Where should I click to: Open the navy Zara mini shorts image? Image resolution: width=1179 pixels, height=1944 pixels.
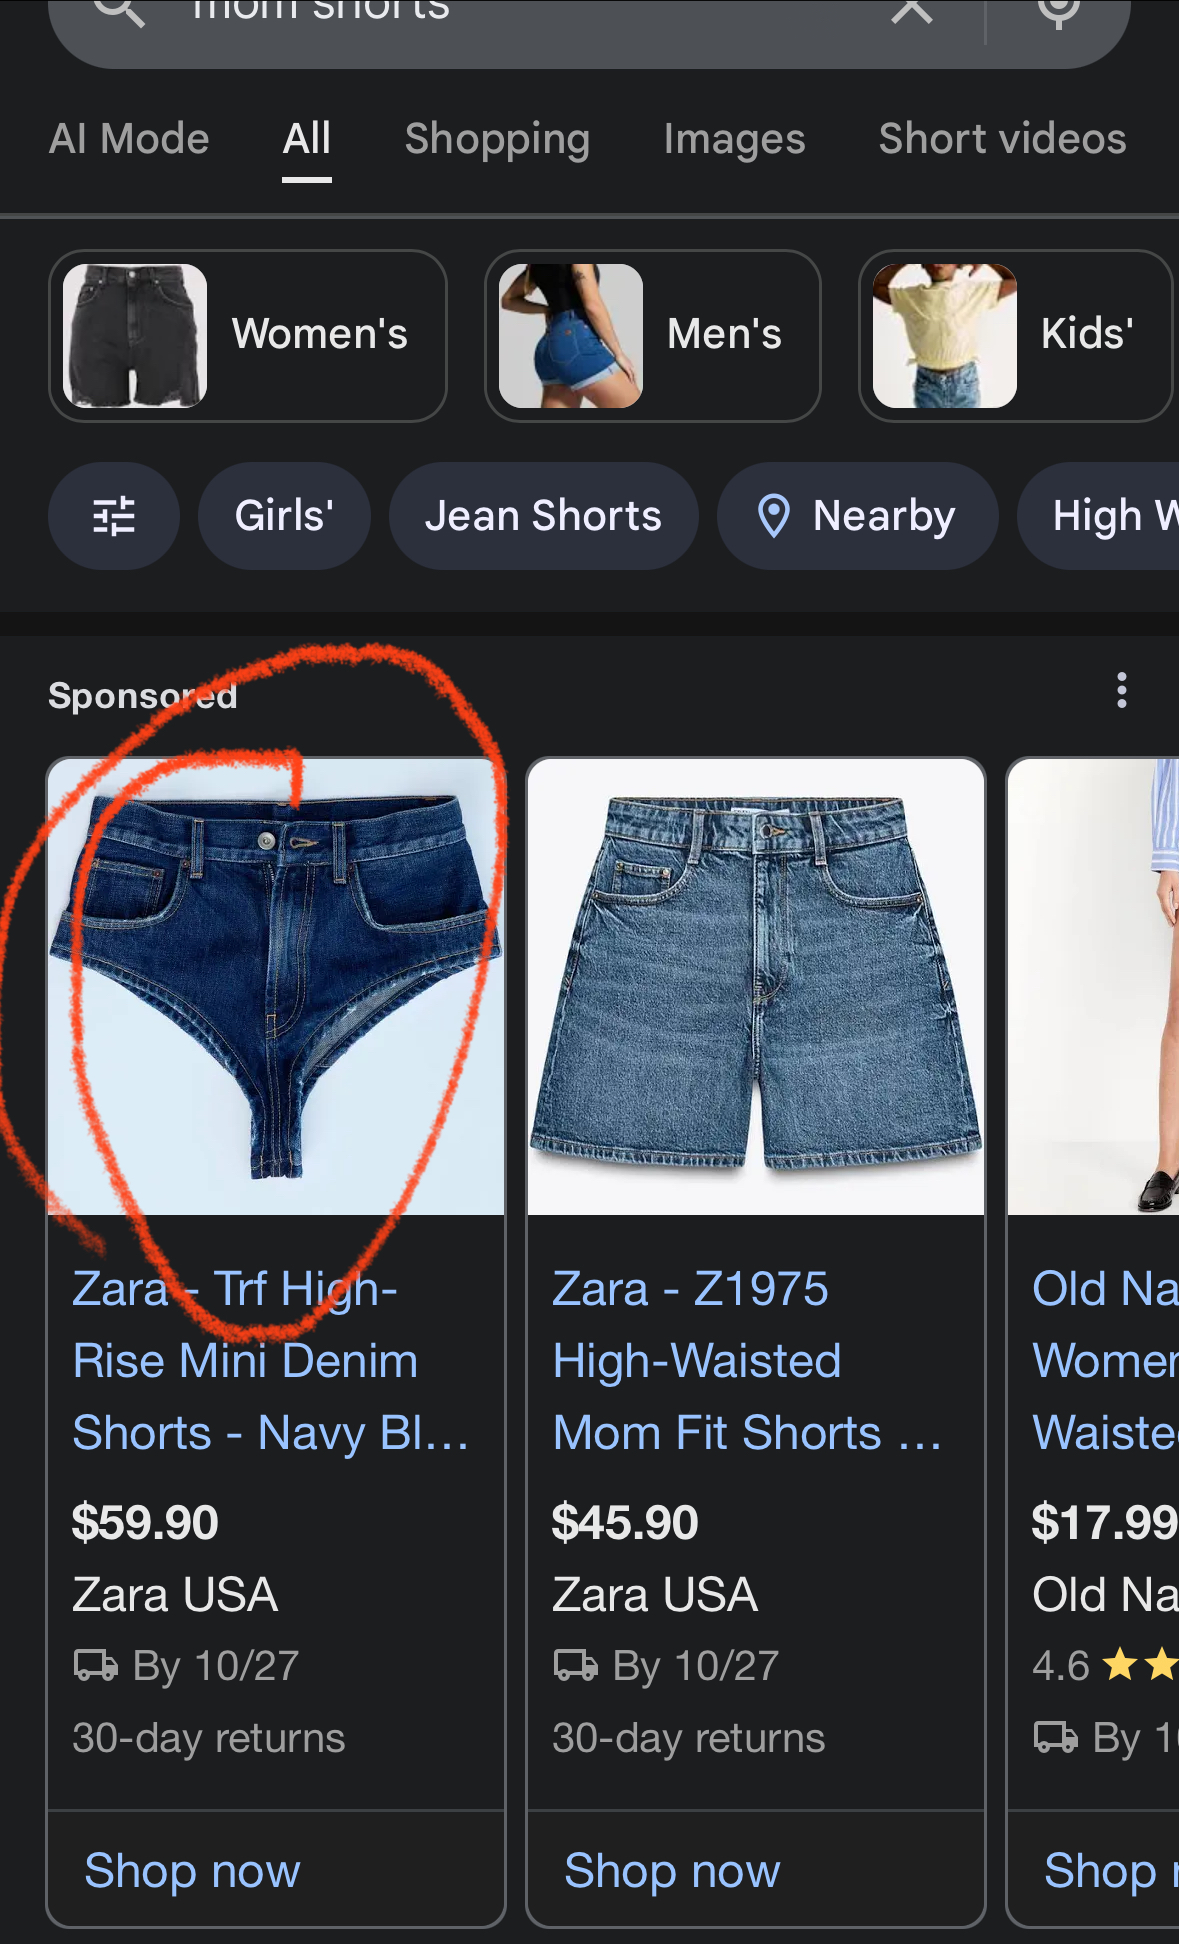point(276,987)
